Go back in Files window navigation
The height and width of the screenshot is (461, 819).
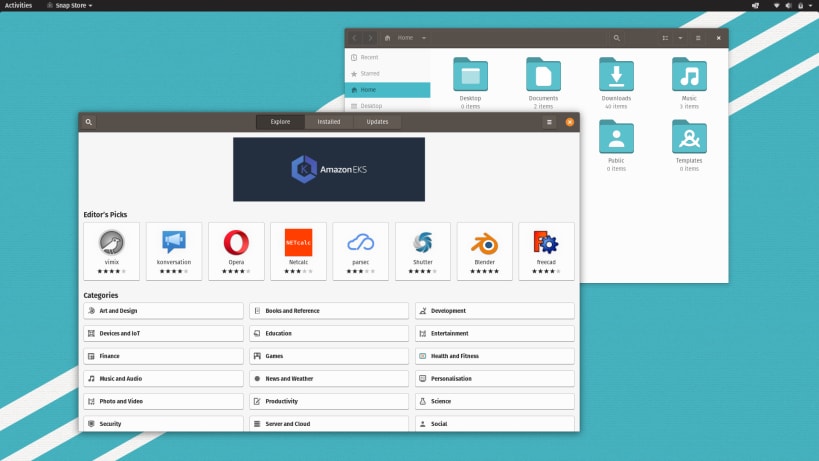(354, 38)
